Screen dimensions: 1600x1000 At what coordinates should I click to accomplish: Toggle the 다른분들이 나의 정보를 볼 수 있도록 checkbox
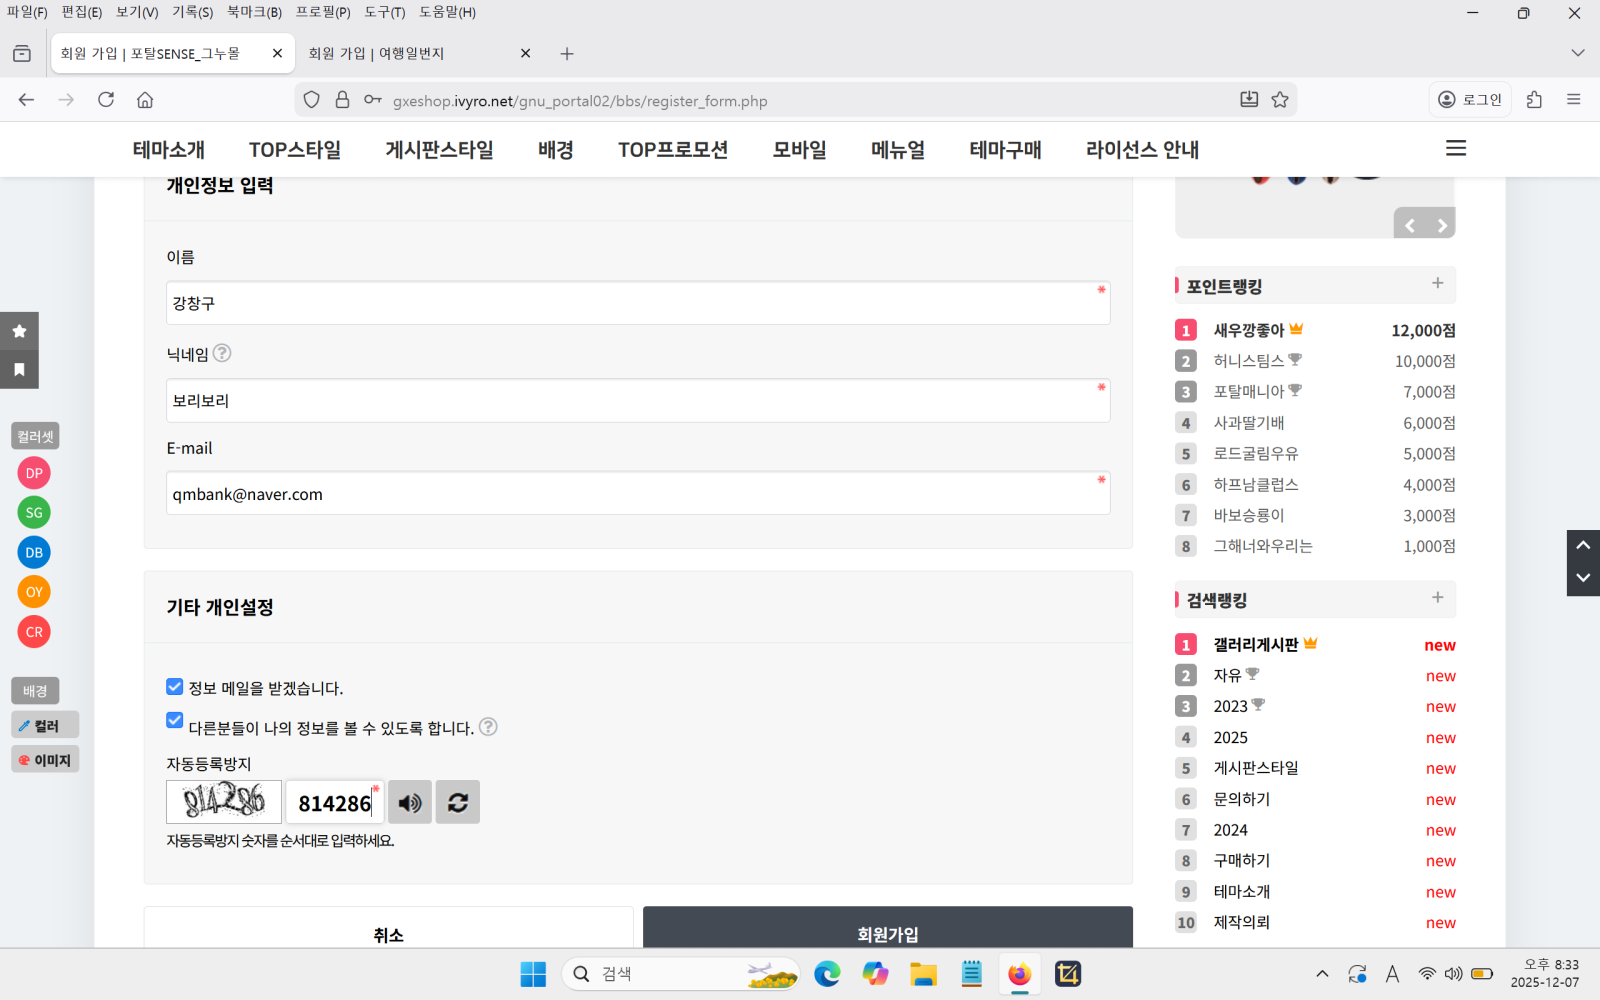click(175, 721)
